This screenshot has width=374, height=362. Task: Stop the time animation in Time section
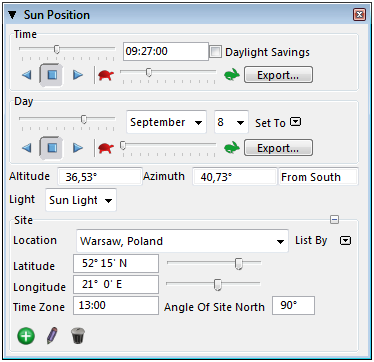point(51,75)
